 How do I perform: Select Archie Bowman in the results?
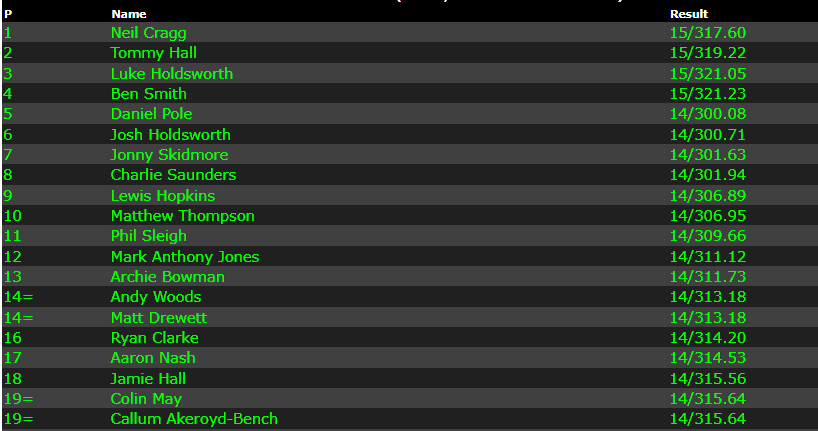[167, 277]
